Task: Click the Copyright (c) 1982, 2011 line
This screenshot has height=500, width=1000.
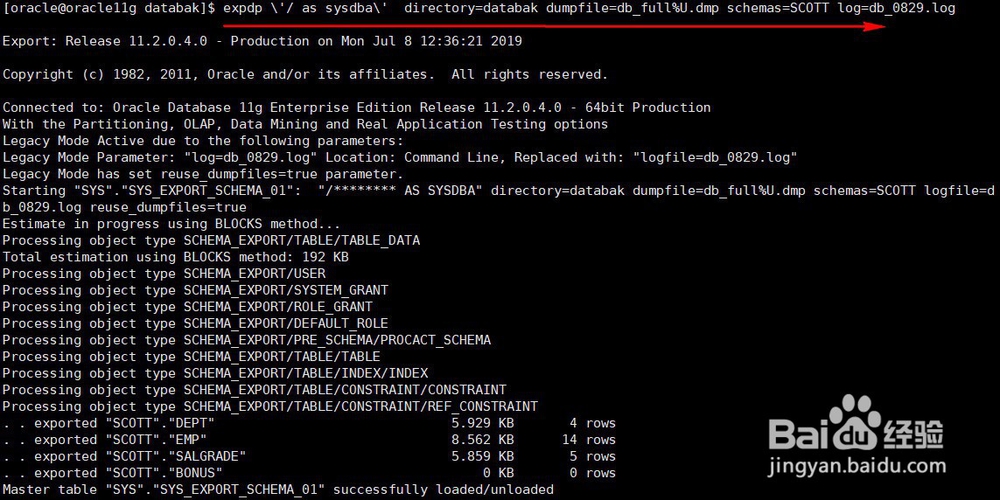Action: (x=305, y=75)
